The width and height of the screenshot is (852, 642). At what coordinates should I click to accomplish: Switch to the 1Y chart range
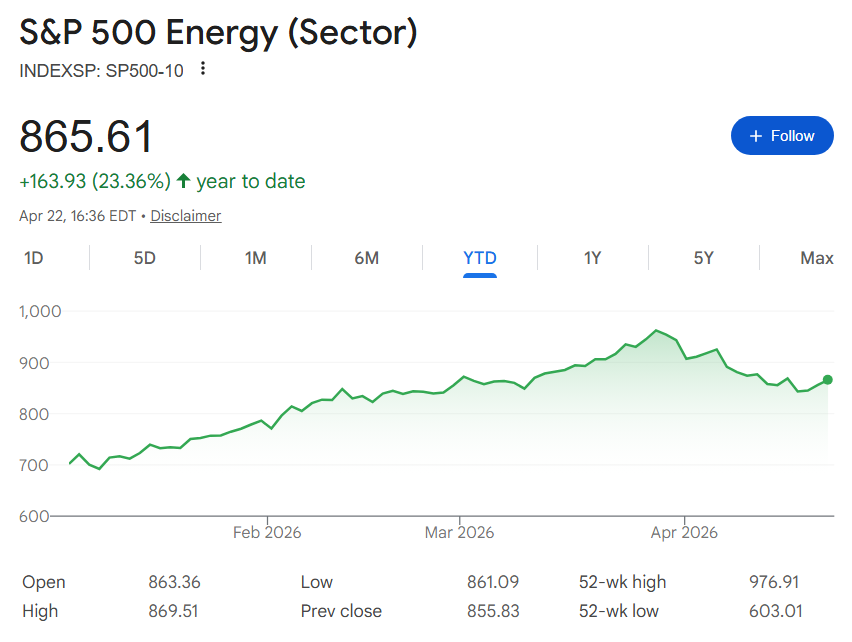[592, 257]
